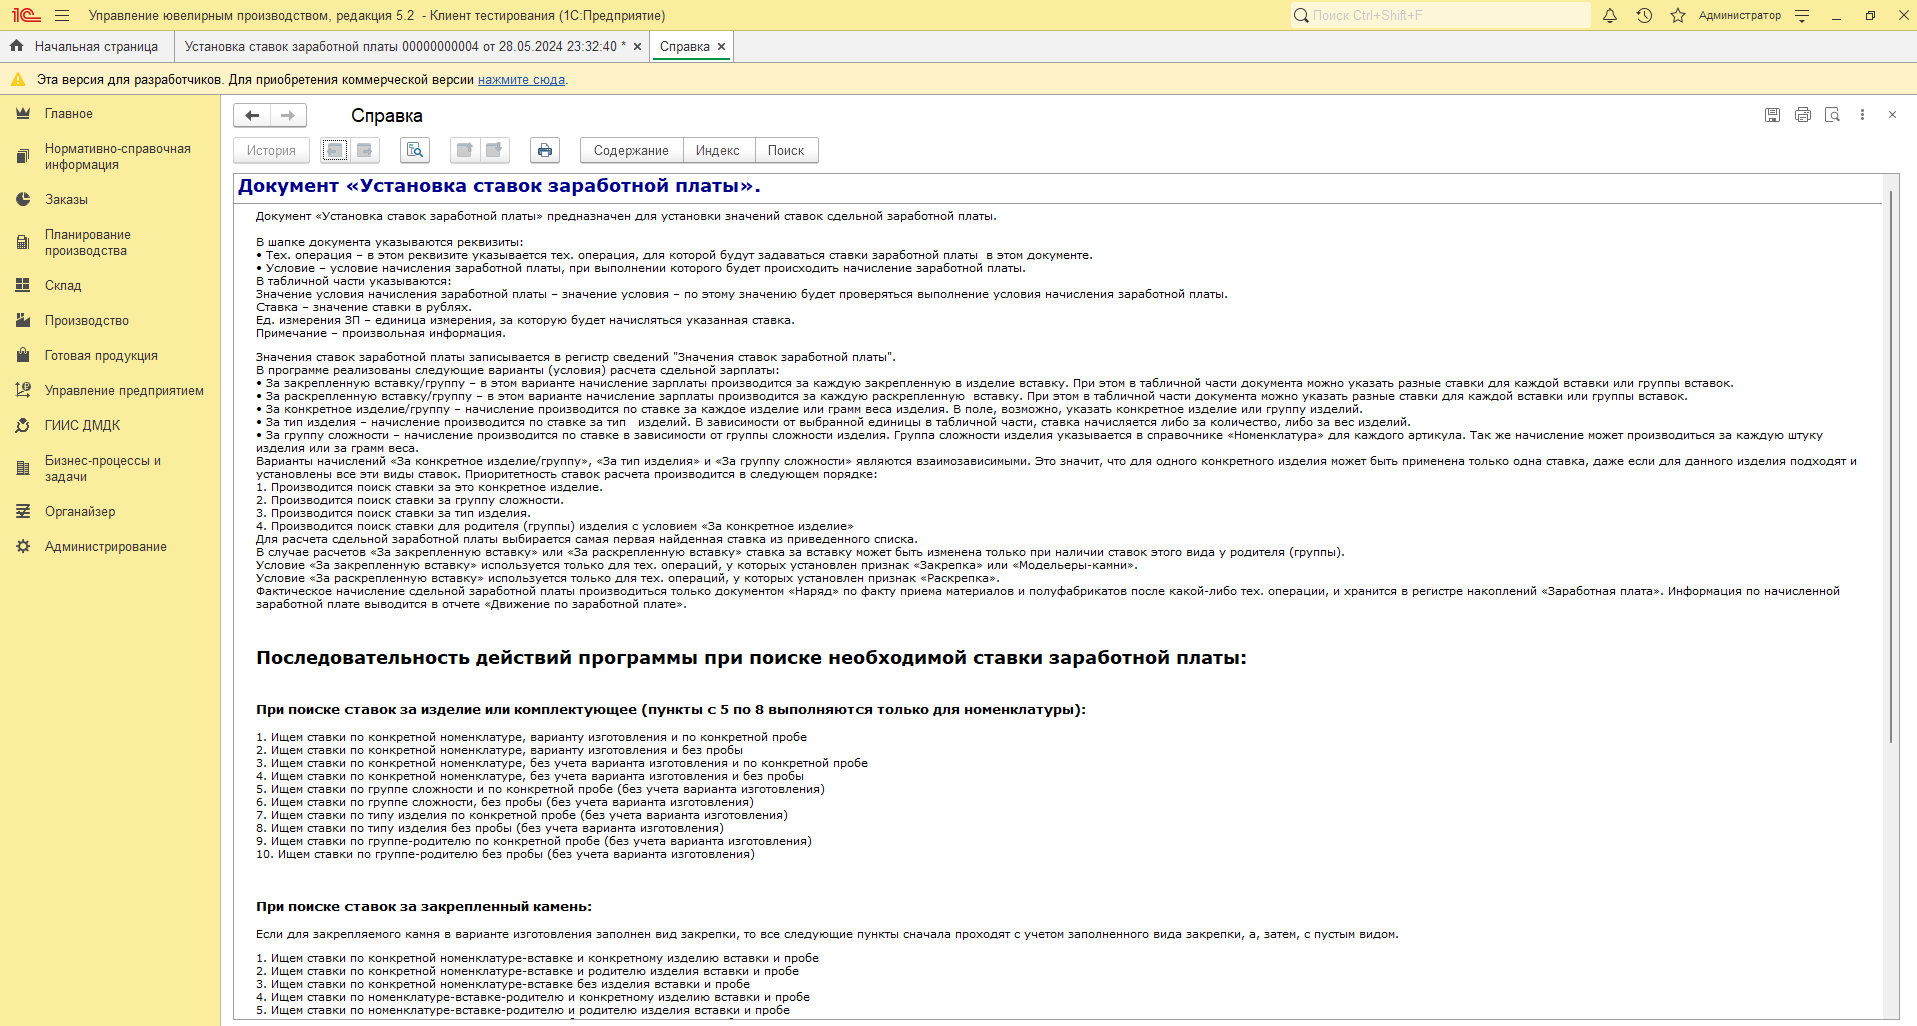This screenshot has width=1917, height=1026.
Task: Go forward with the right arrow button
Action: click(288, 115)
